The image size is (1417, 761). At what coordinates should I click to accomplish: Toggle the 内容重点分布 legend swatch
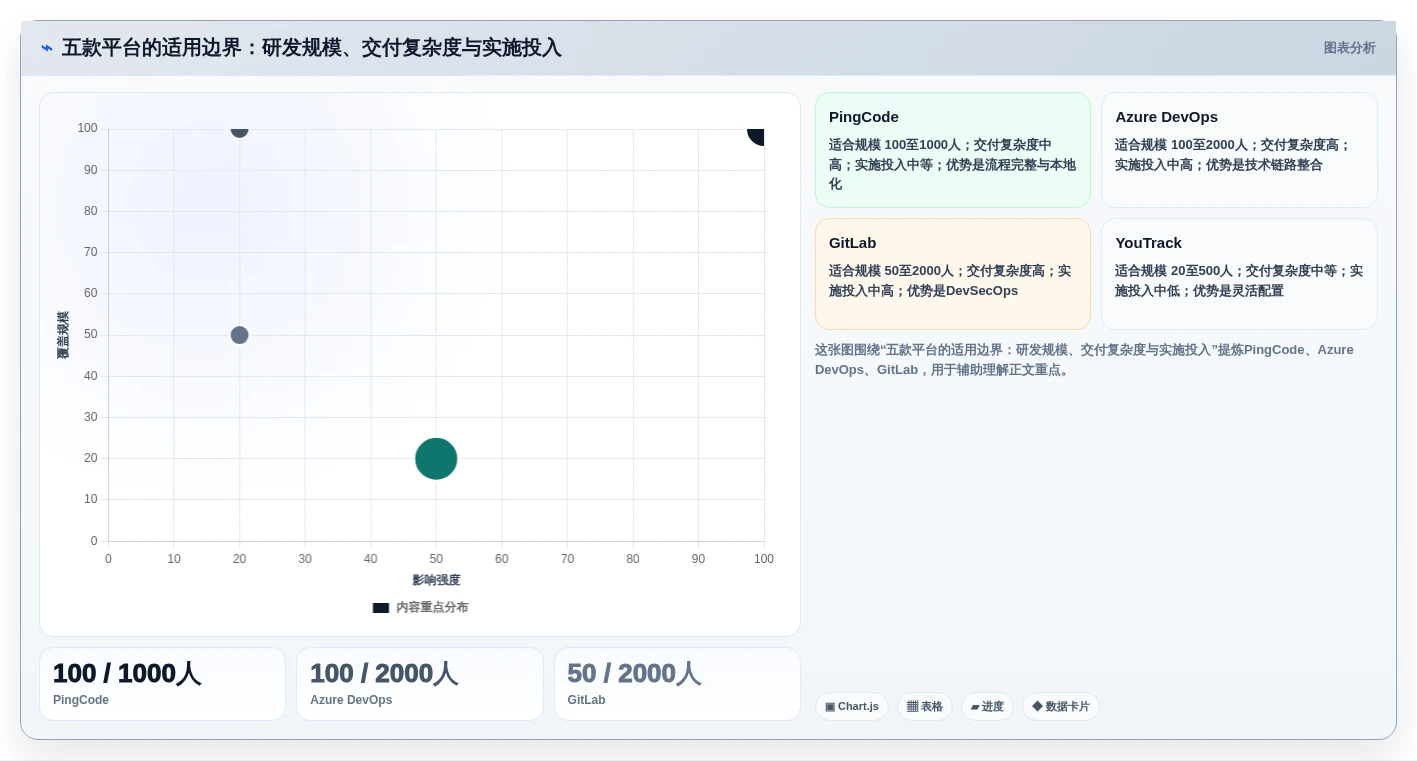point(381,607)
